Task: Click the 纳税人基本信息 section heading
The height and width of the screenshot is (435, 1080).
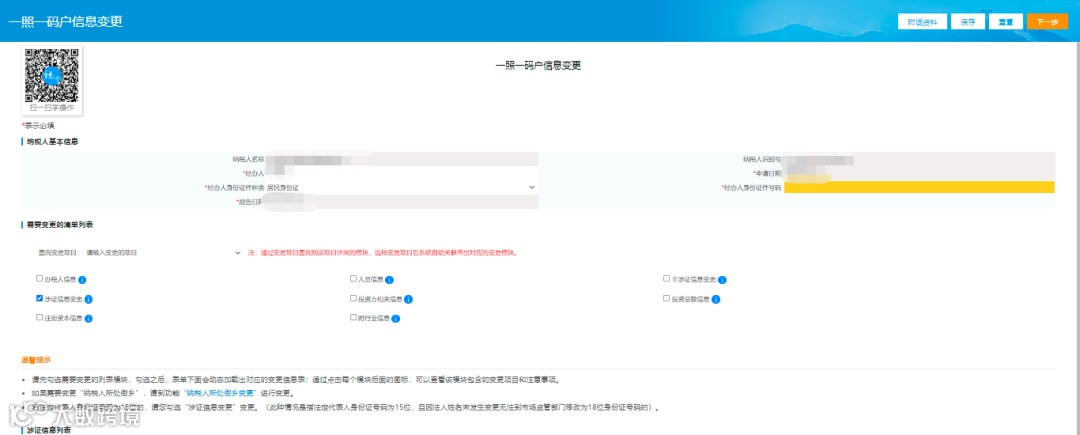Action: [x=52, y=142]
